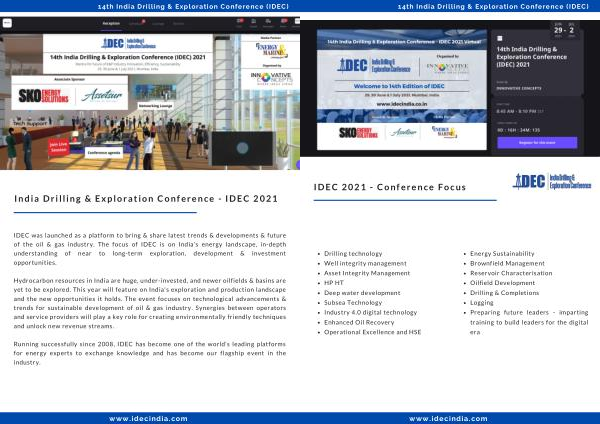Click the Logging bullet
Image resolution: width=600 pixels, height=424 pixels.
481,303
